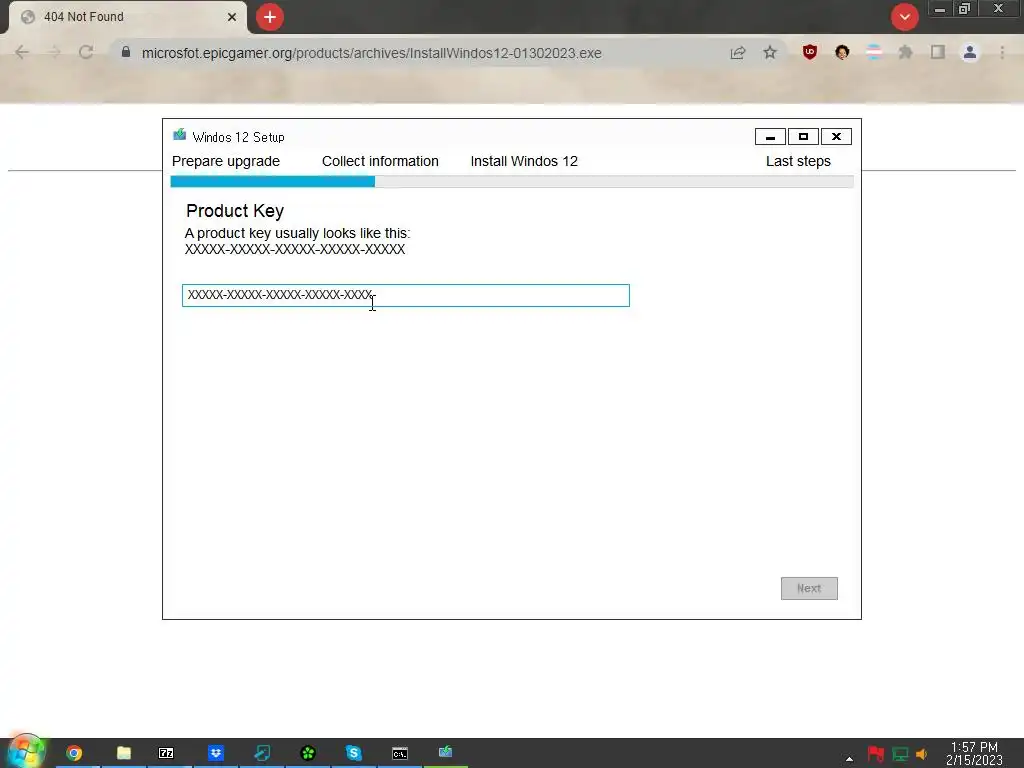
Task: Open the Chrome profile menu
Action: (x=970, y=52)
